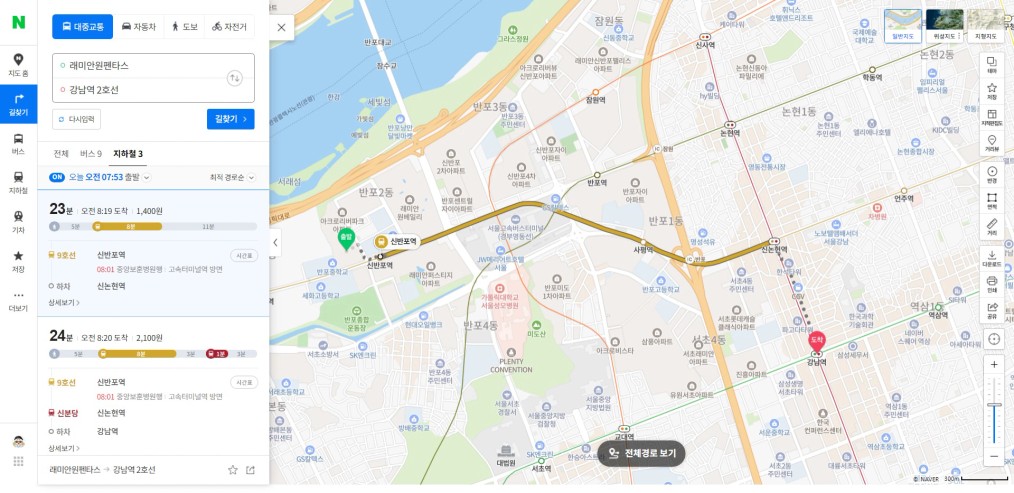Expand the departure time dropdown arrow

tap(147, 177)
